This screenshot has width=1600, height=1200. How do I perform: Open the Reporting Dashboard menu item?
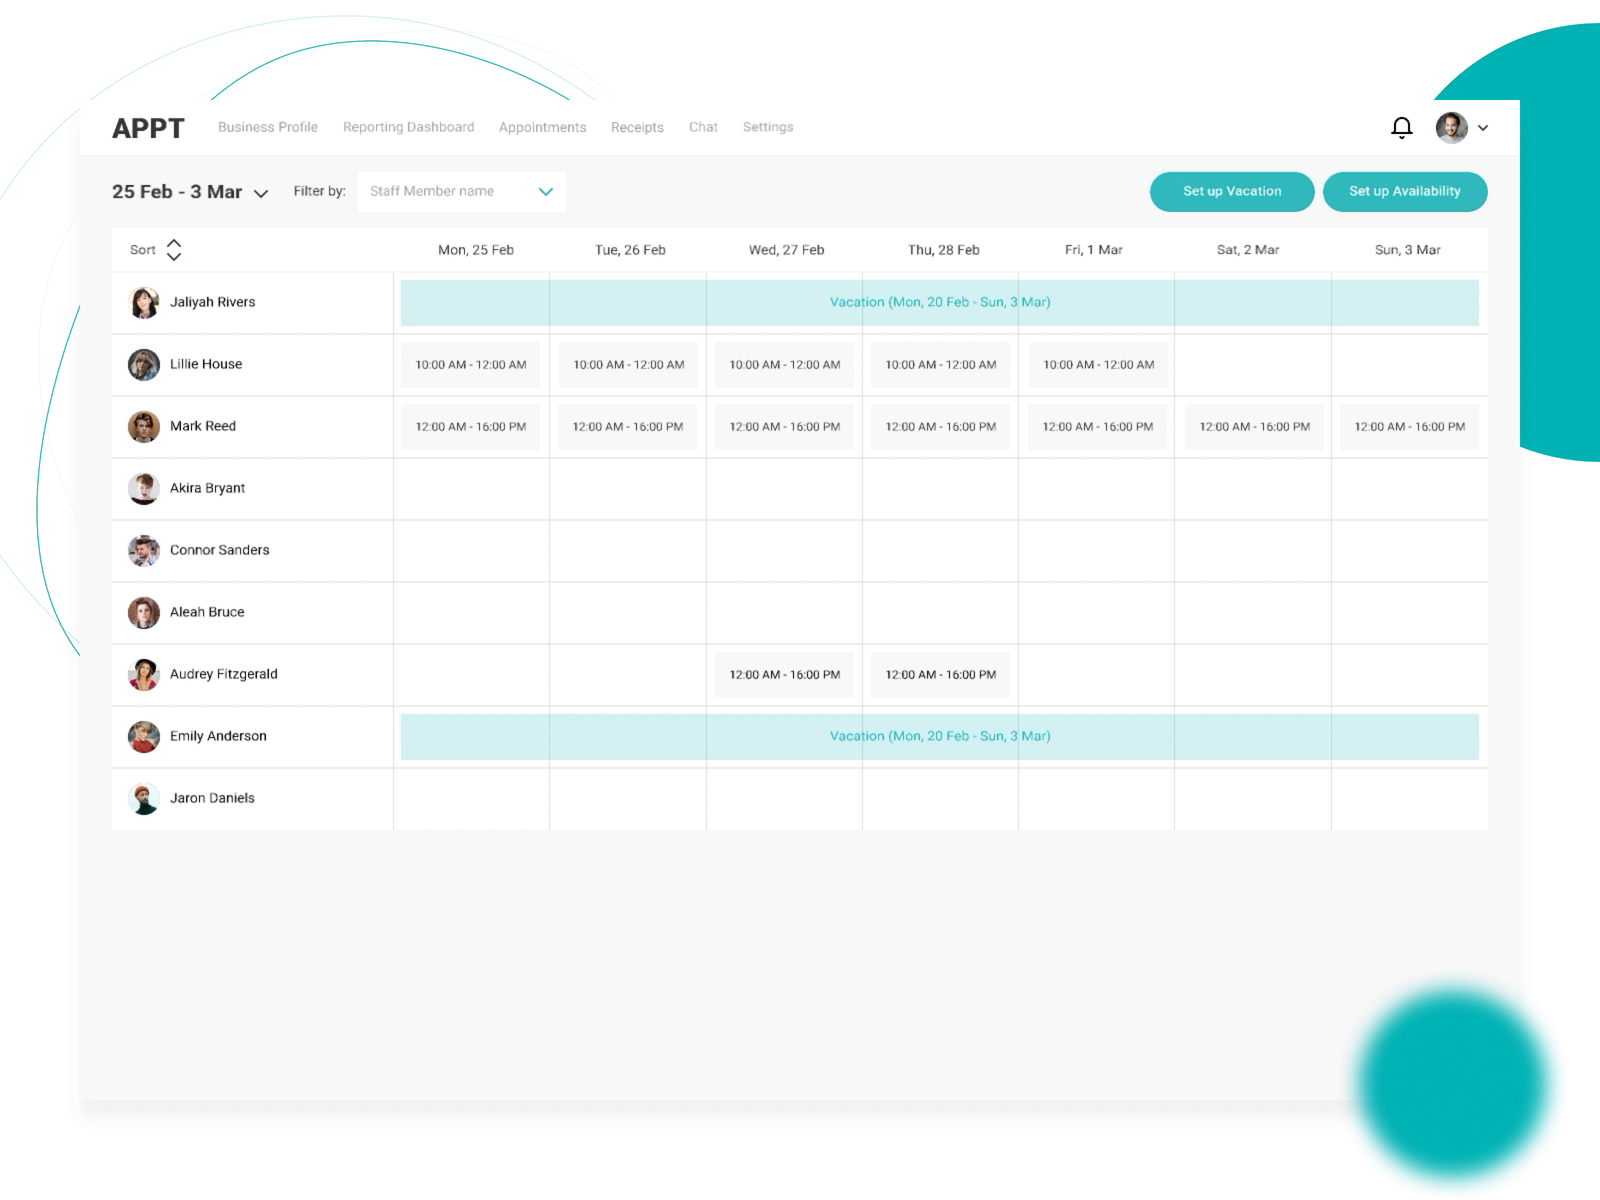pyautogui.click(x=407, y=127)
